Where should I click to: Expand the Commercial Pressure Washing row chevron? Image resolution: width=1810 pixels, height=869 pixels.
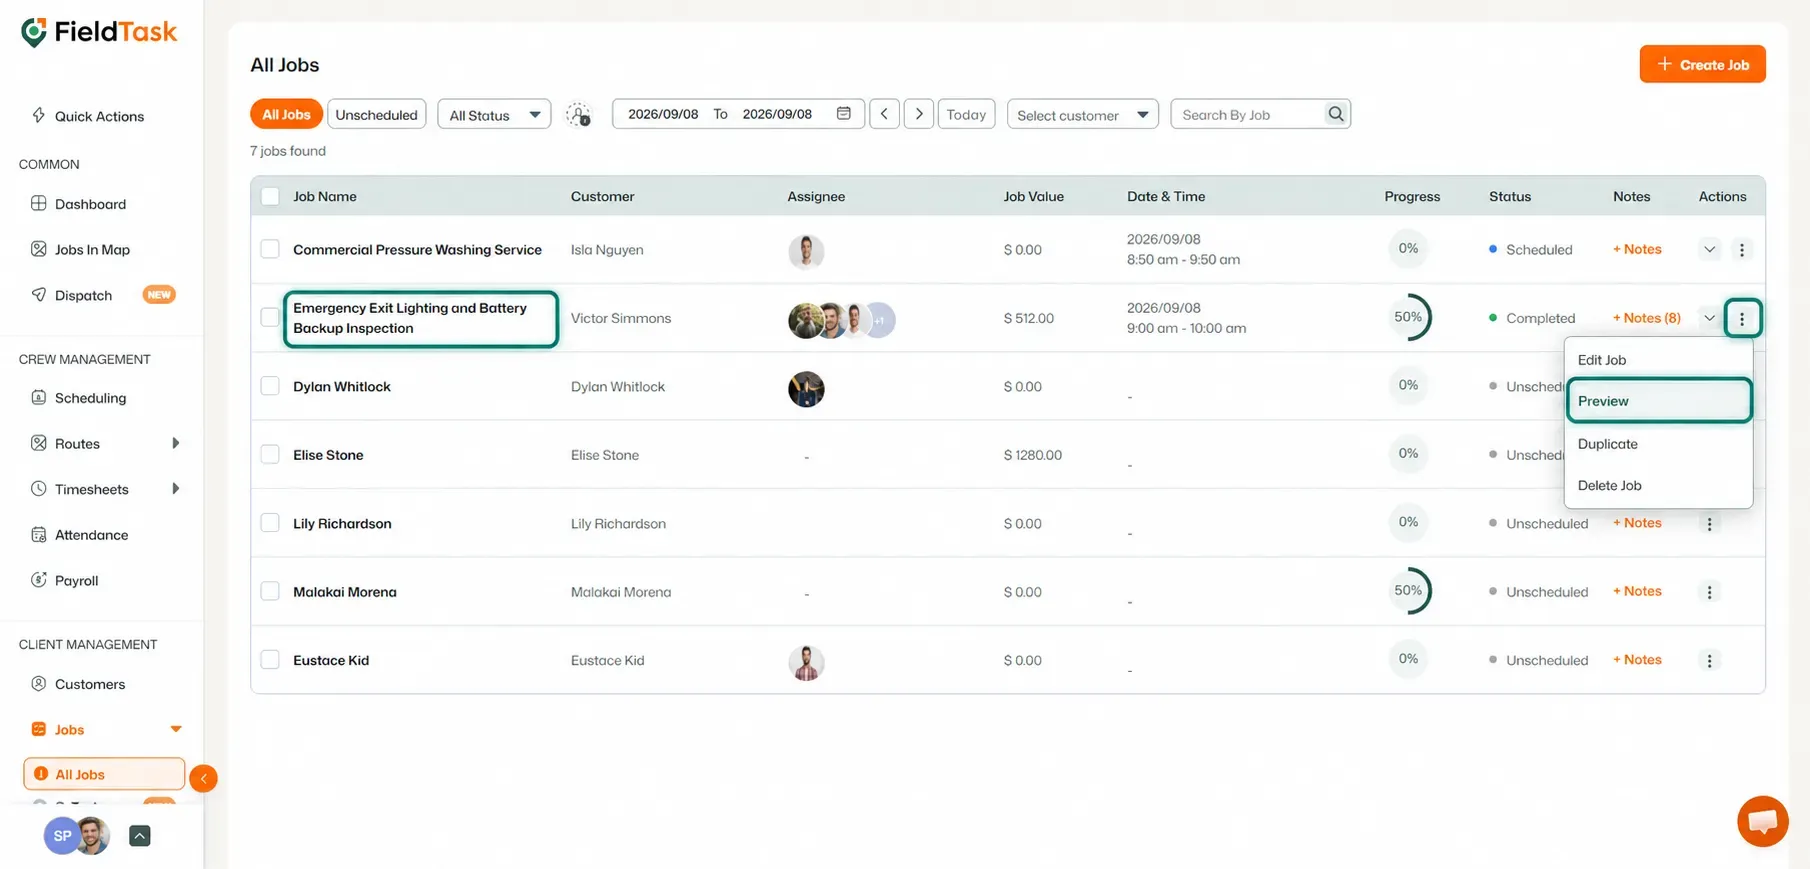(x=1709, y=250)
